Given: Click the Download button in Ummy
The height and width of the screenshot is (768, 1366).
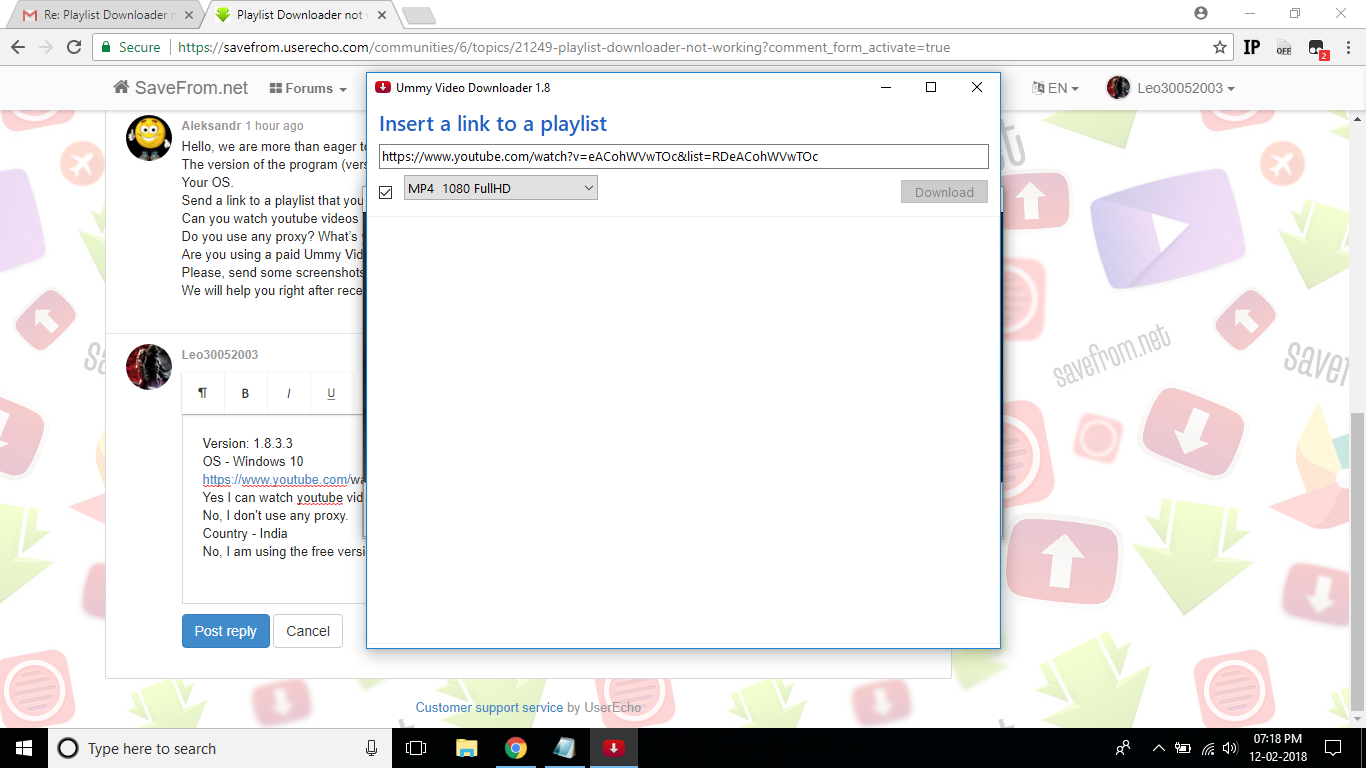Looking at the screenshot, I should (944, 192).
